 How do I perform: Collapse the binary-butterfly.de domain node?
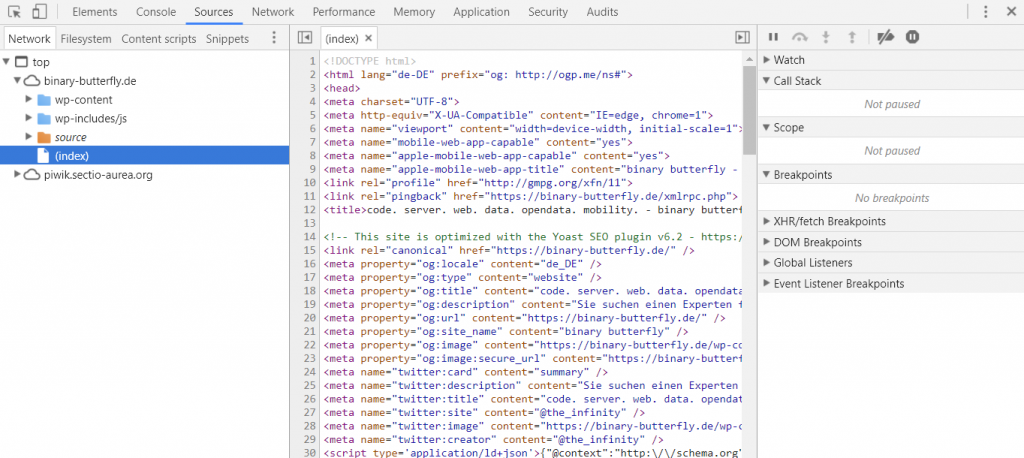[18, 80]
